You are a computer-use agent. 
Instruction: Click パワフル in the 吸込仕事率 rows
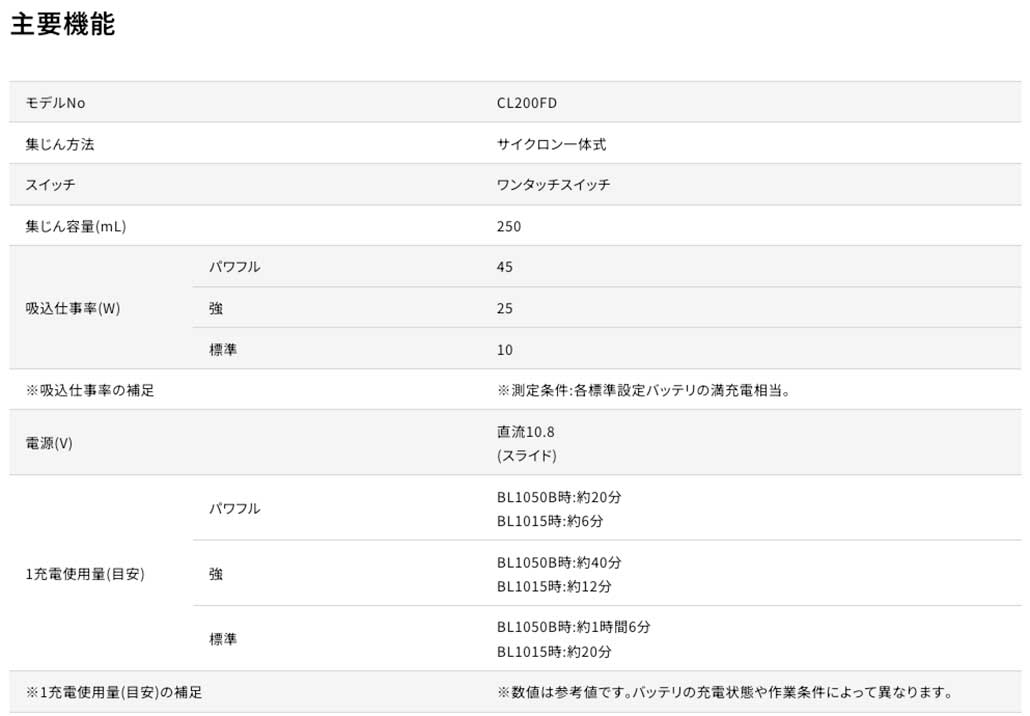click(x=235, y=267)
